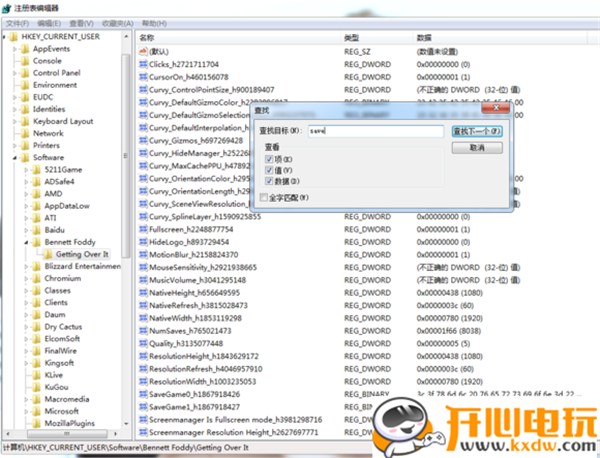Screen dimensions: 600x458
Task: Click the Chromium folder icon
Action: pos(37,278)
